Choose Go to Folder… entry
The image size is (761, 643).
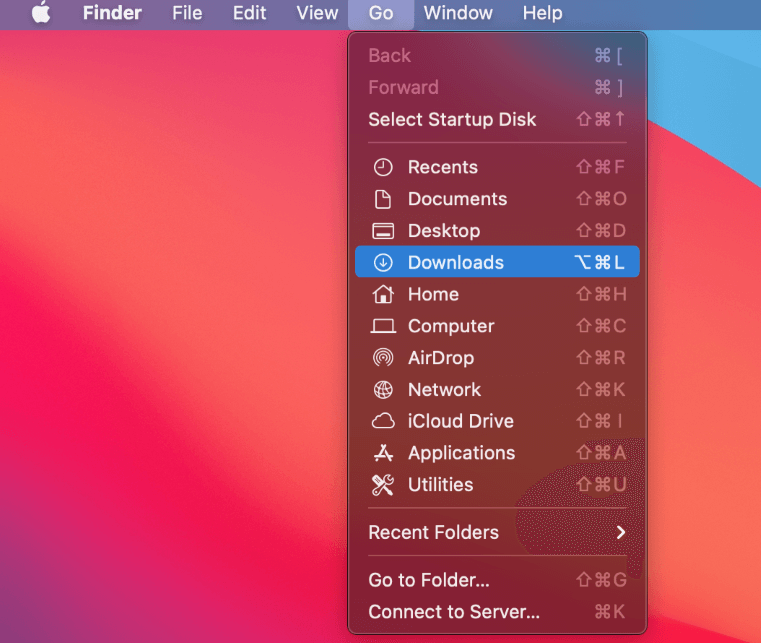(x=497, y=580)
